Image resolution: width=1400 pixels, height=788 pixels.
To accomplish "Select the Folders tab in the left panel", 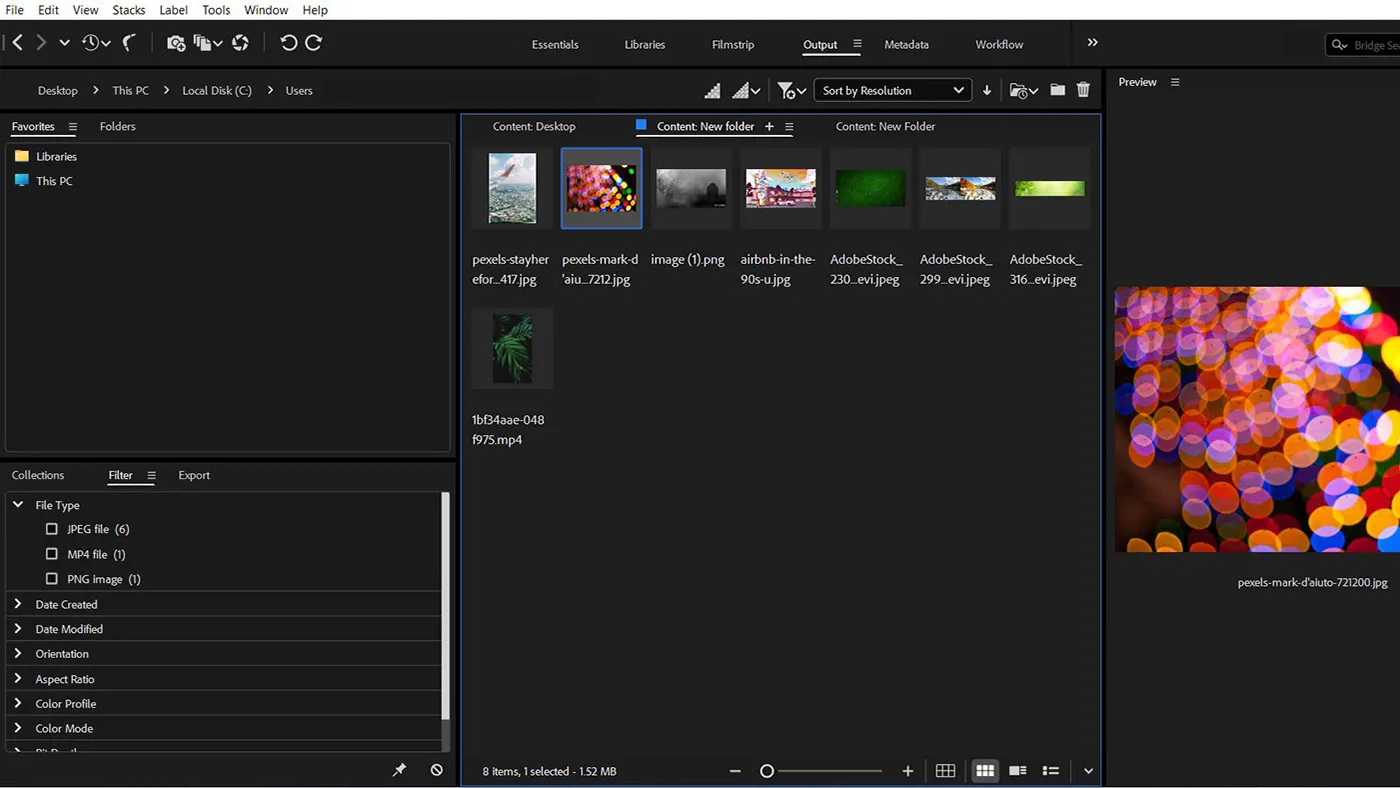I will click(117, 126).
